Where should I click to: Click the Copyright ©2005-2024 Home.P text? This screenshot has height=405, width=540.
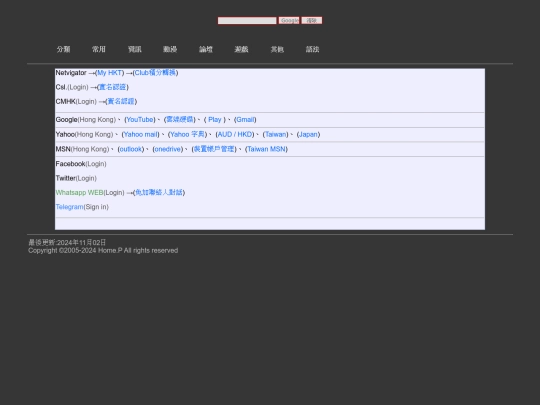click(x=103, y=251)
